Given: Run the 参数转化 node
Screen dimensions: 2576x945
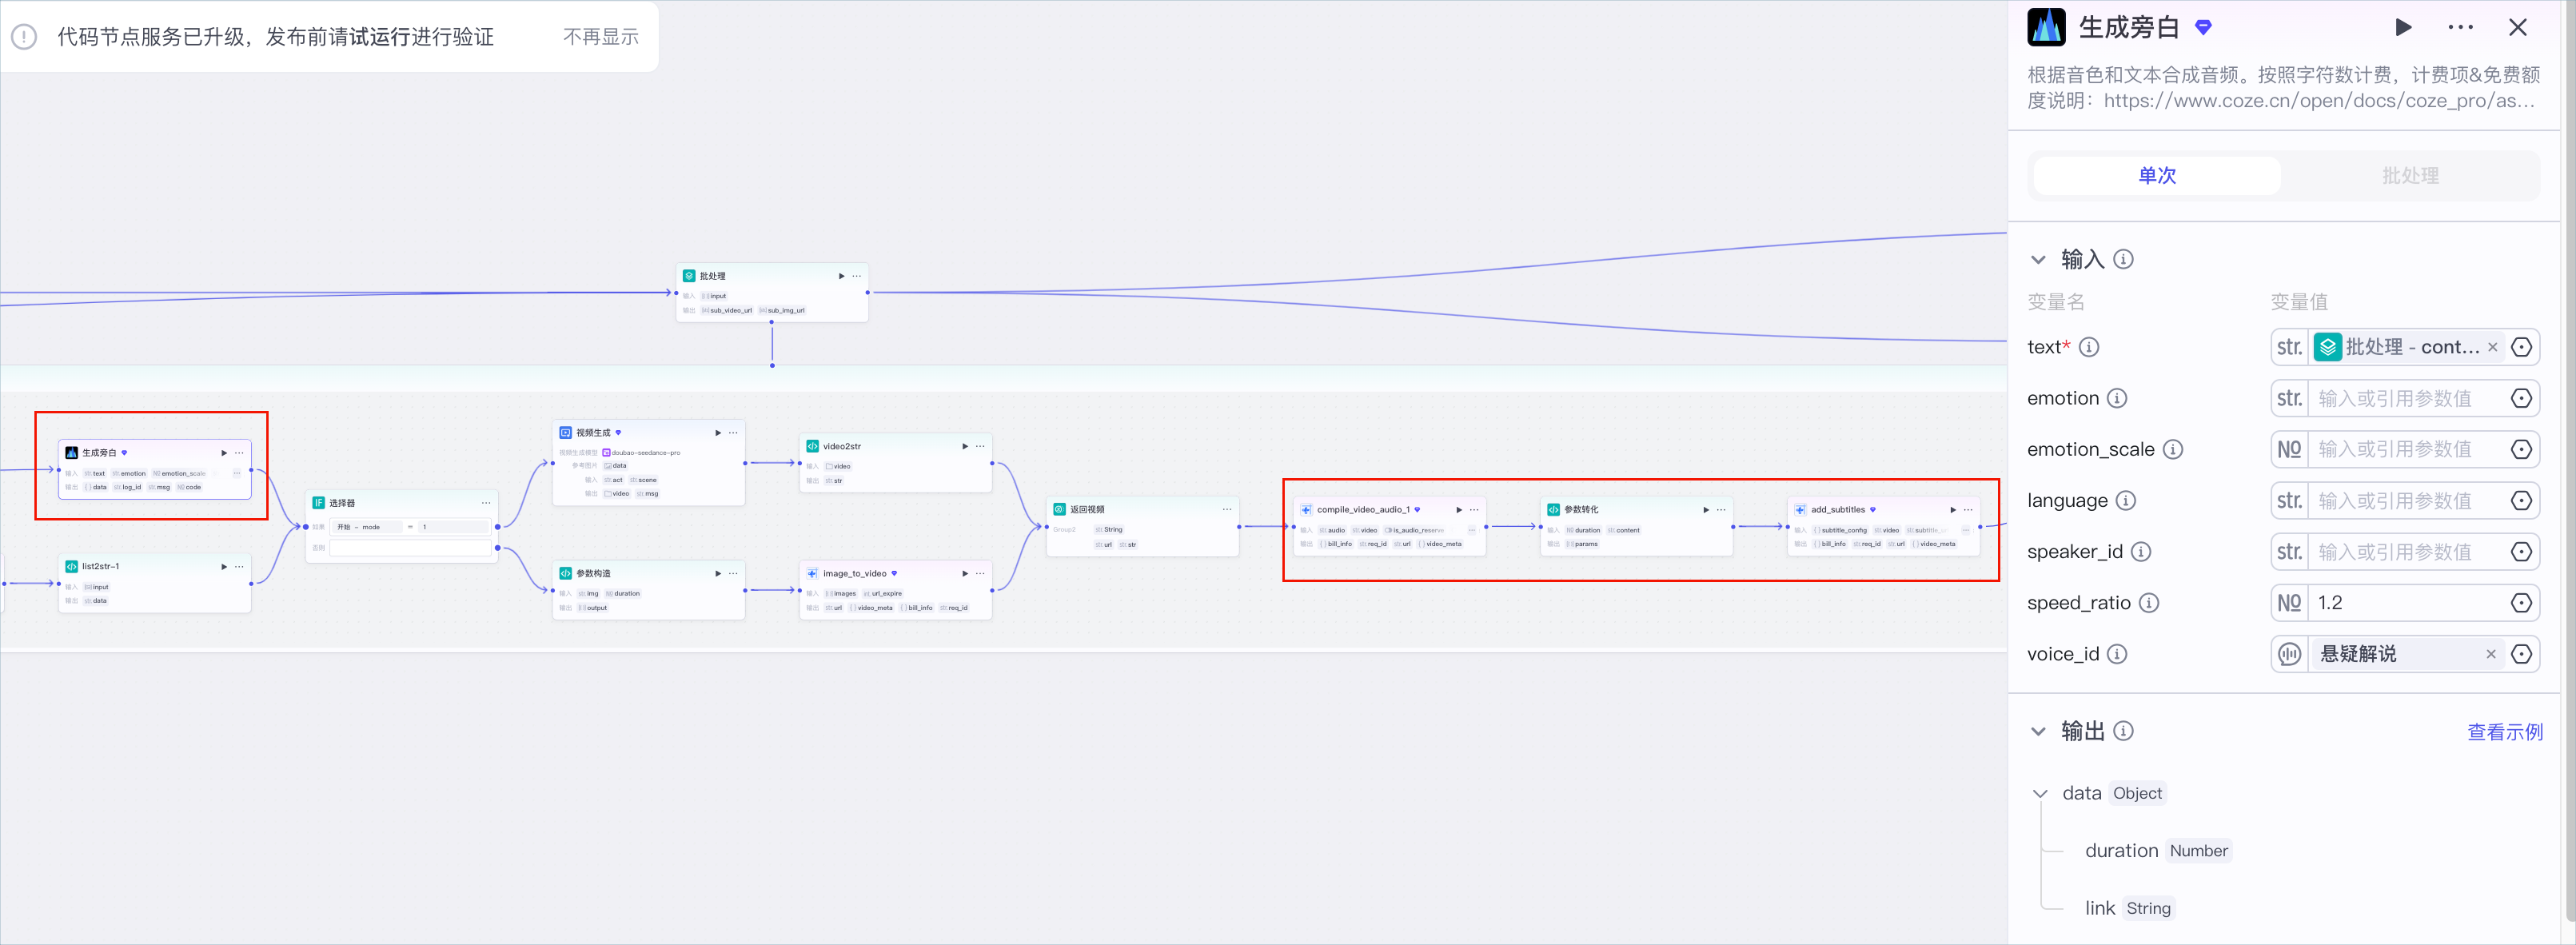Looking at the screenshot, I should coord(1706,510).
